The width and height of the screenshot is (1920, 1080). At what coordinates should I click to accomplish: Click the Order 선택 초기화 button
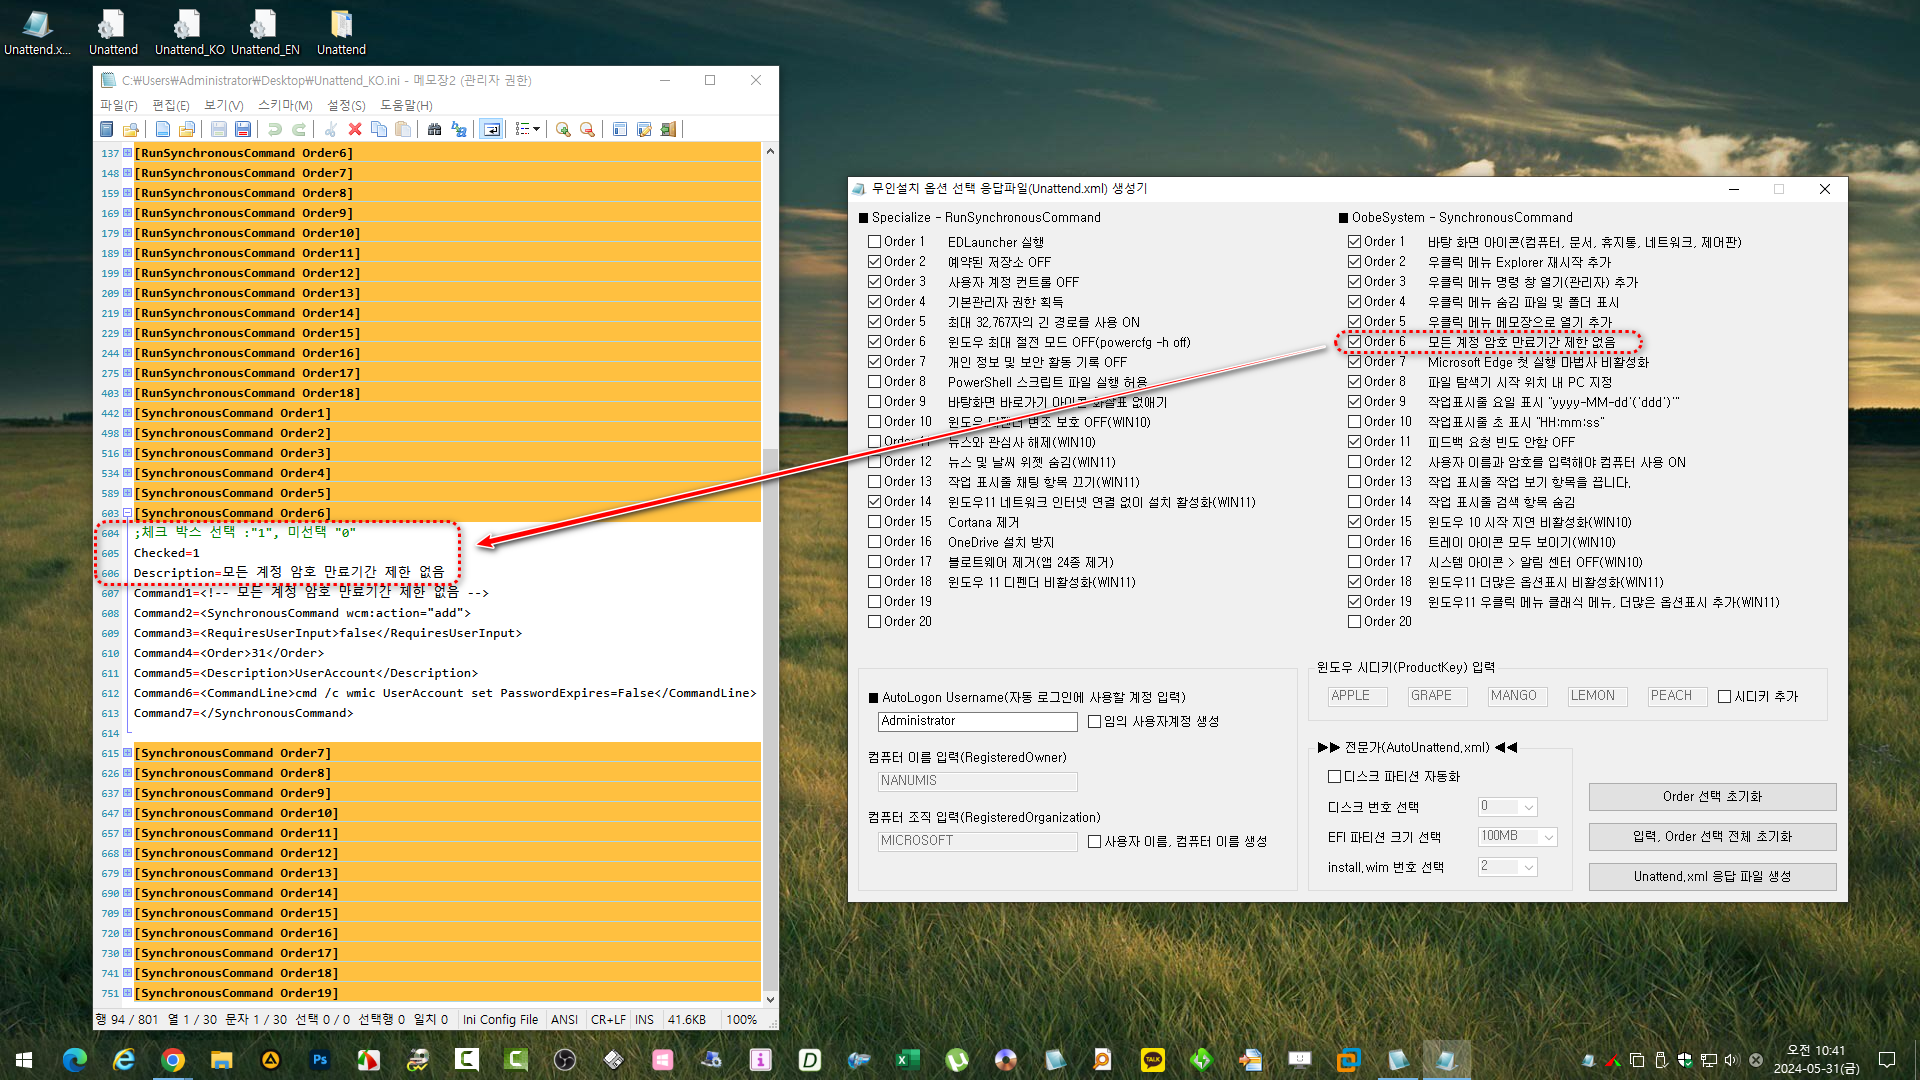point(1712,796)
